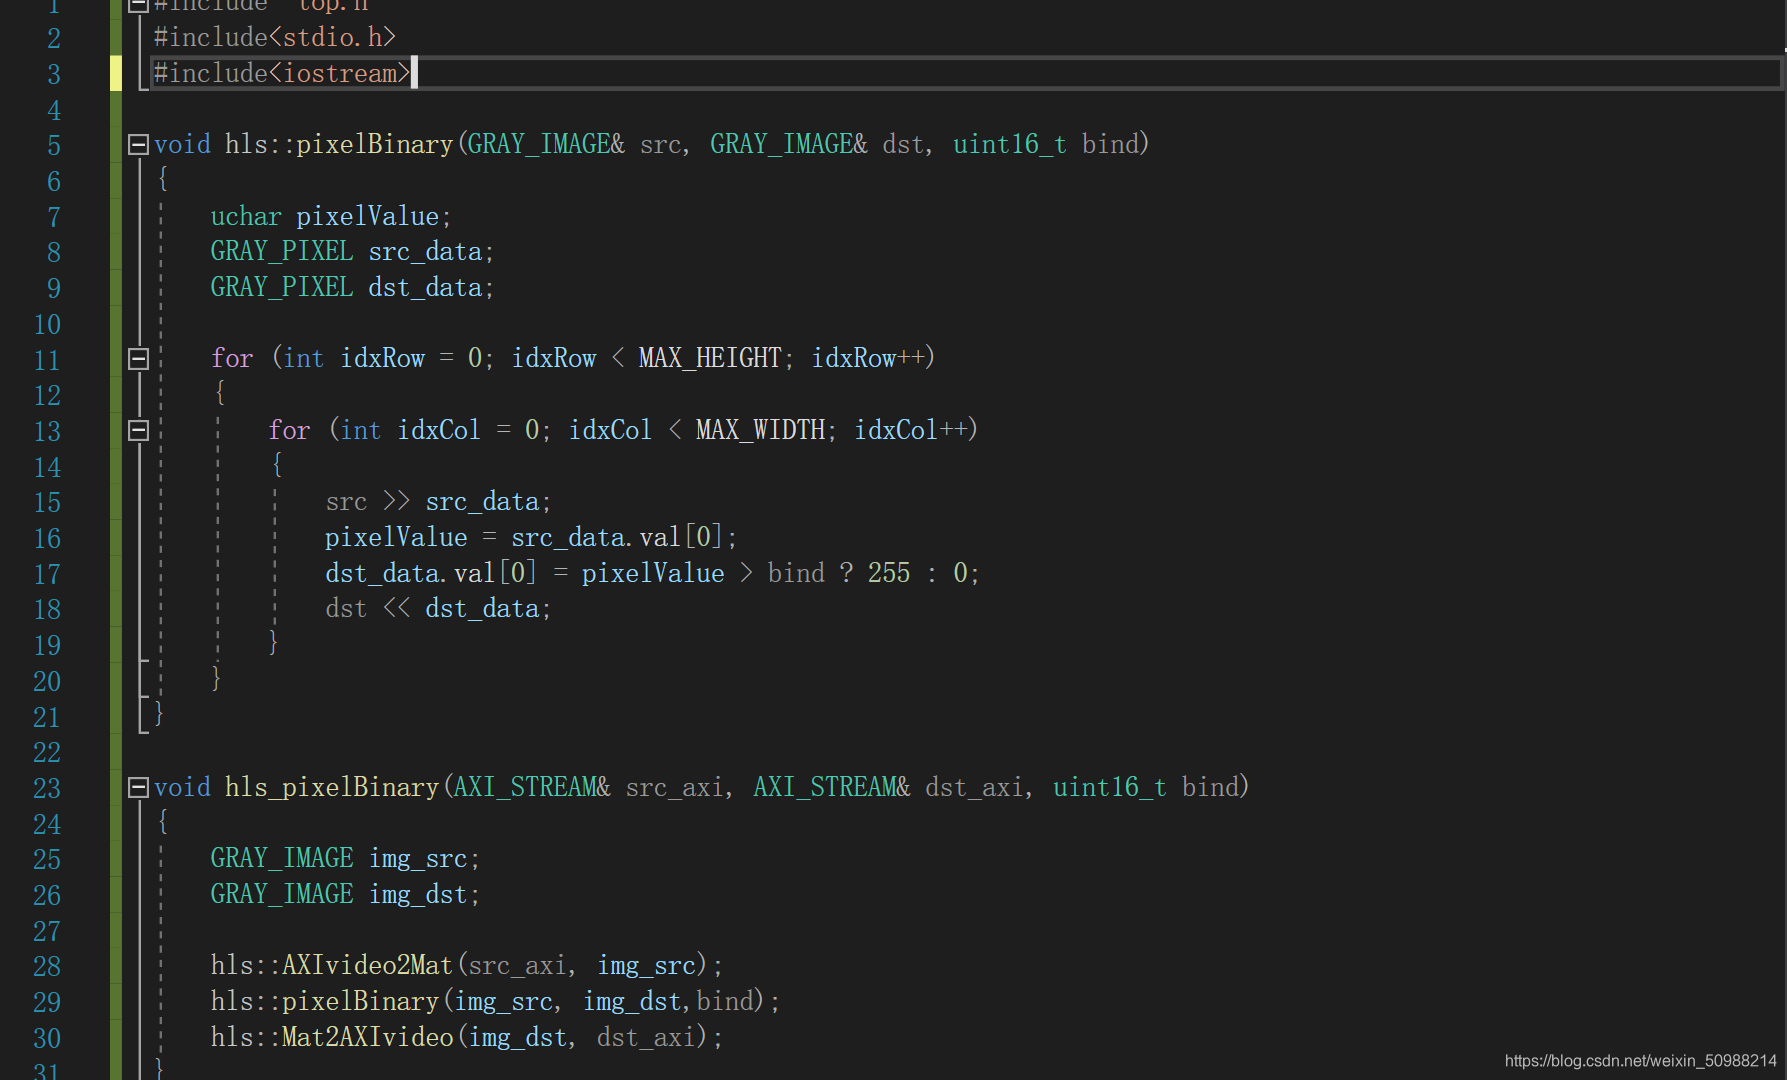The height and width of the screenshot is (1080, 1787).
Task: Select line number 17
Action: click(x=46, y=574)
